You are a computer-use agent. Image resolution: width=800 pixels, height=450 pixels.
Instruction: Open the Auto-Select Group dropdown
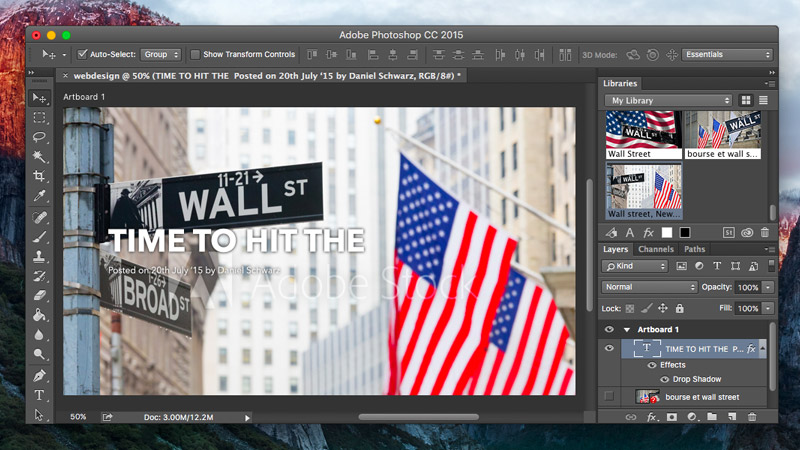[161, 54]
